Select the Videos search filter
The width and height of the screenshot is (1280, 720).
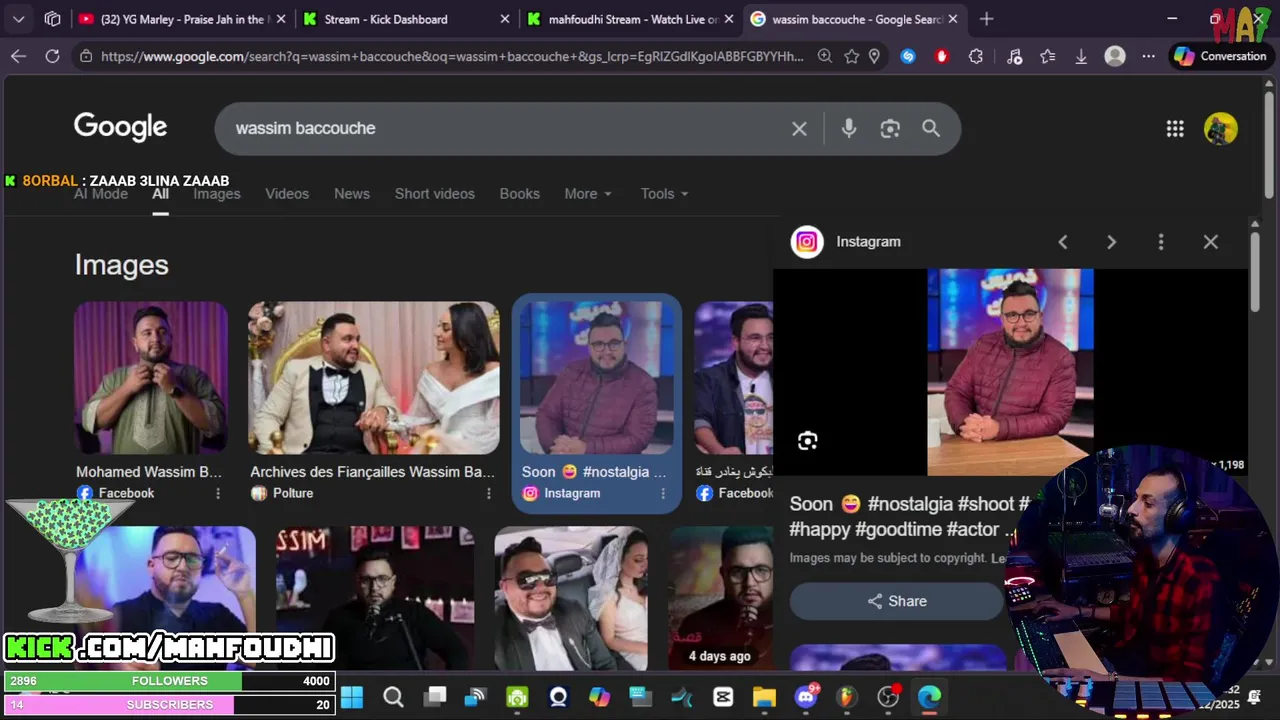287,194
